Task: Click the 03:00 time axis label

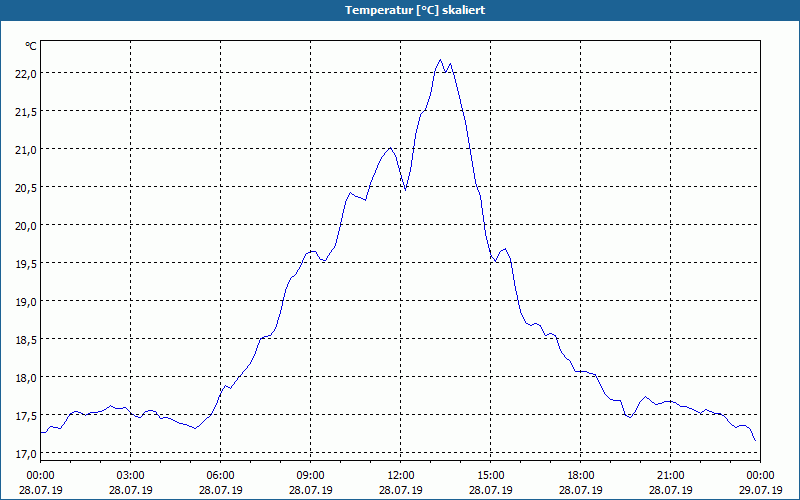Action: [131, 476]
